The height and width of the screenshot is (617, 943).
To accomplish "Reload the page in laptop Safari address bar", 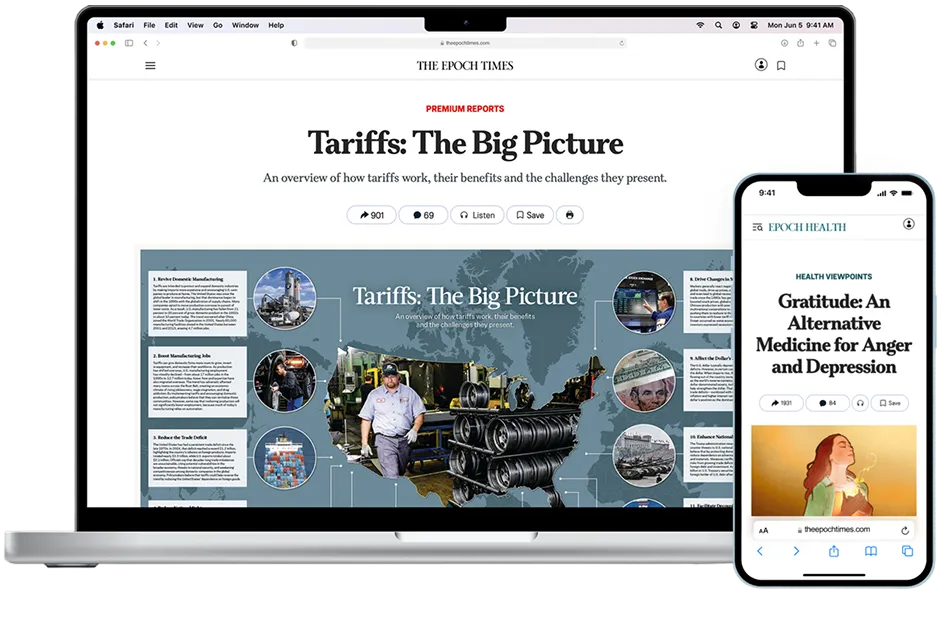I will (x=621, y=43).
